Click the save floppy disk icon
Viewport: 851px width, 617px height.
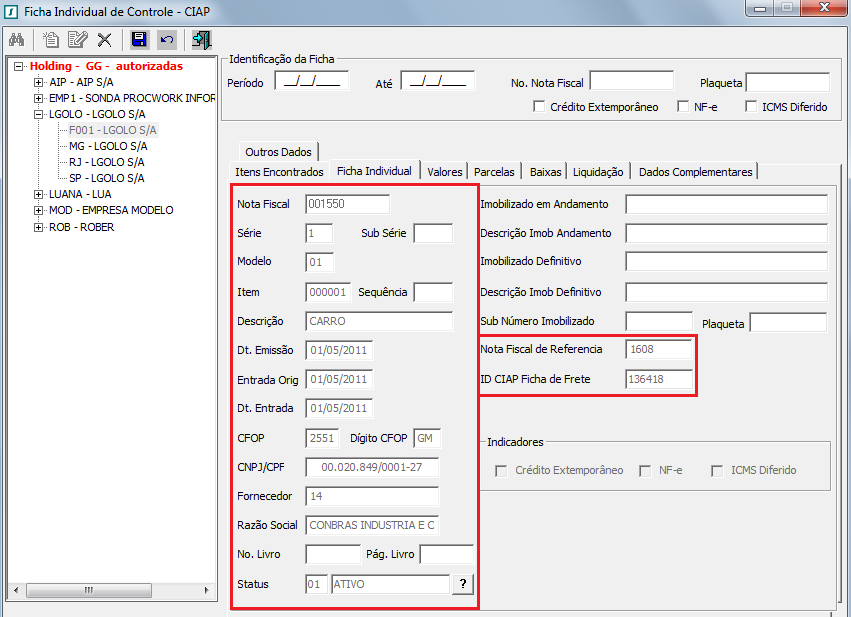(x=140, y=40)
